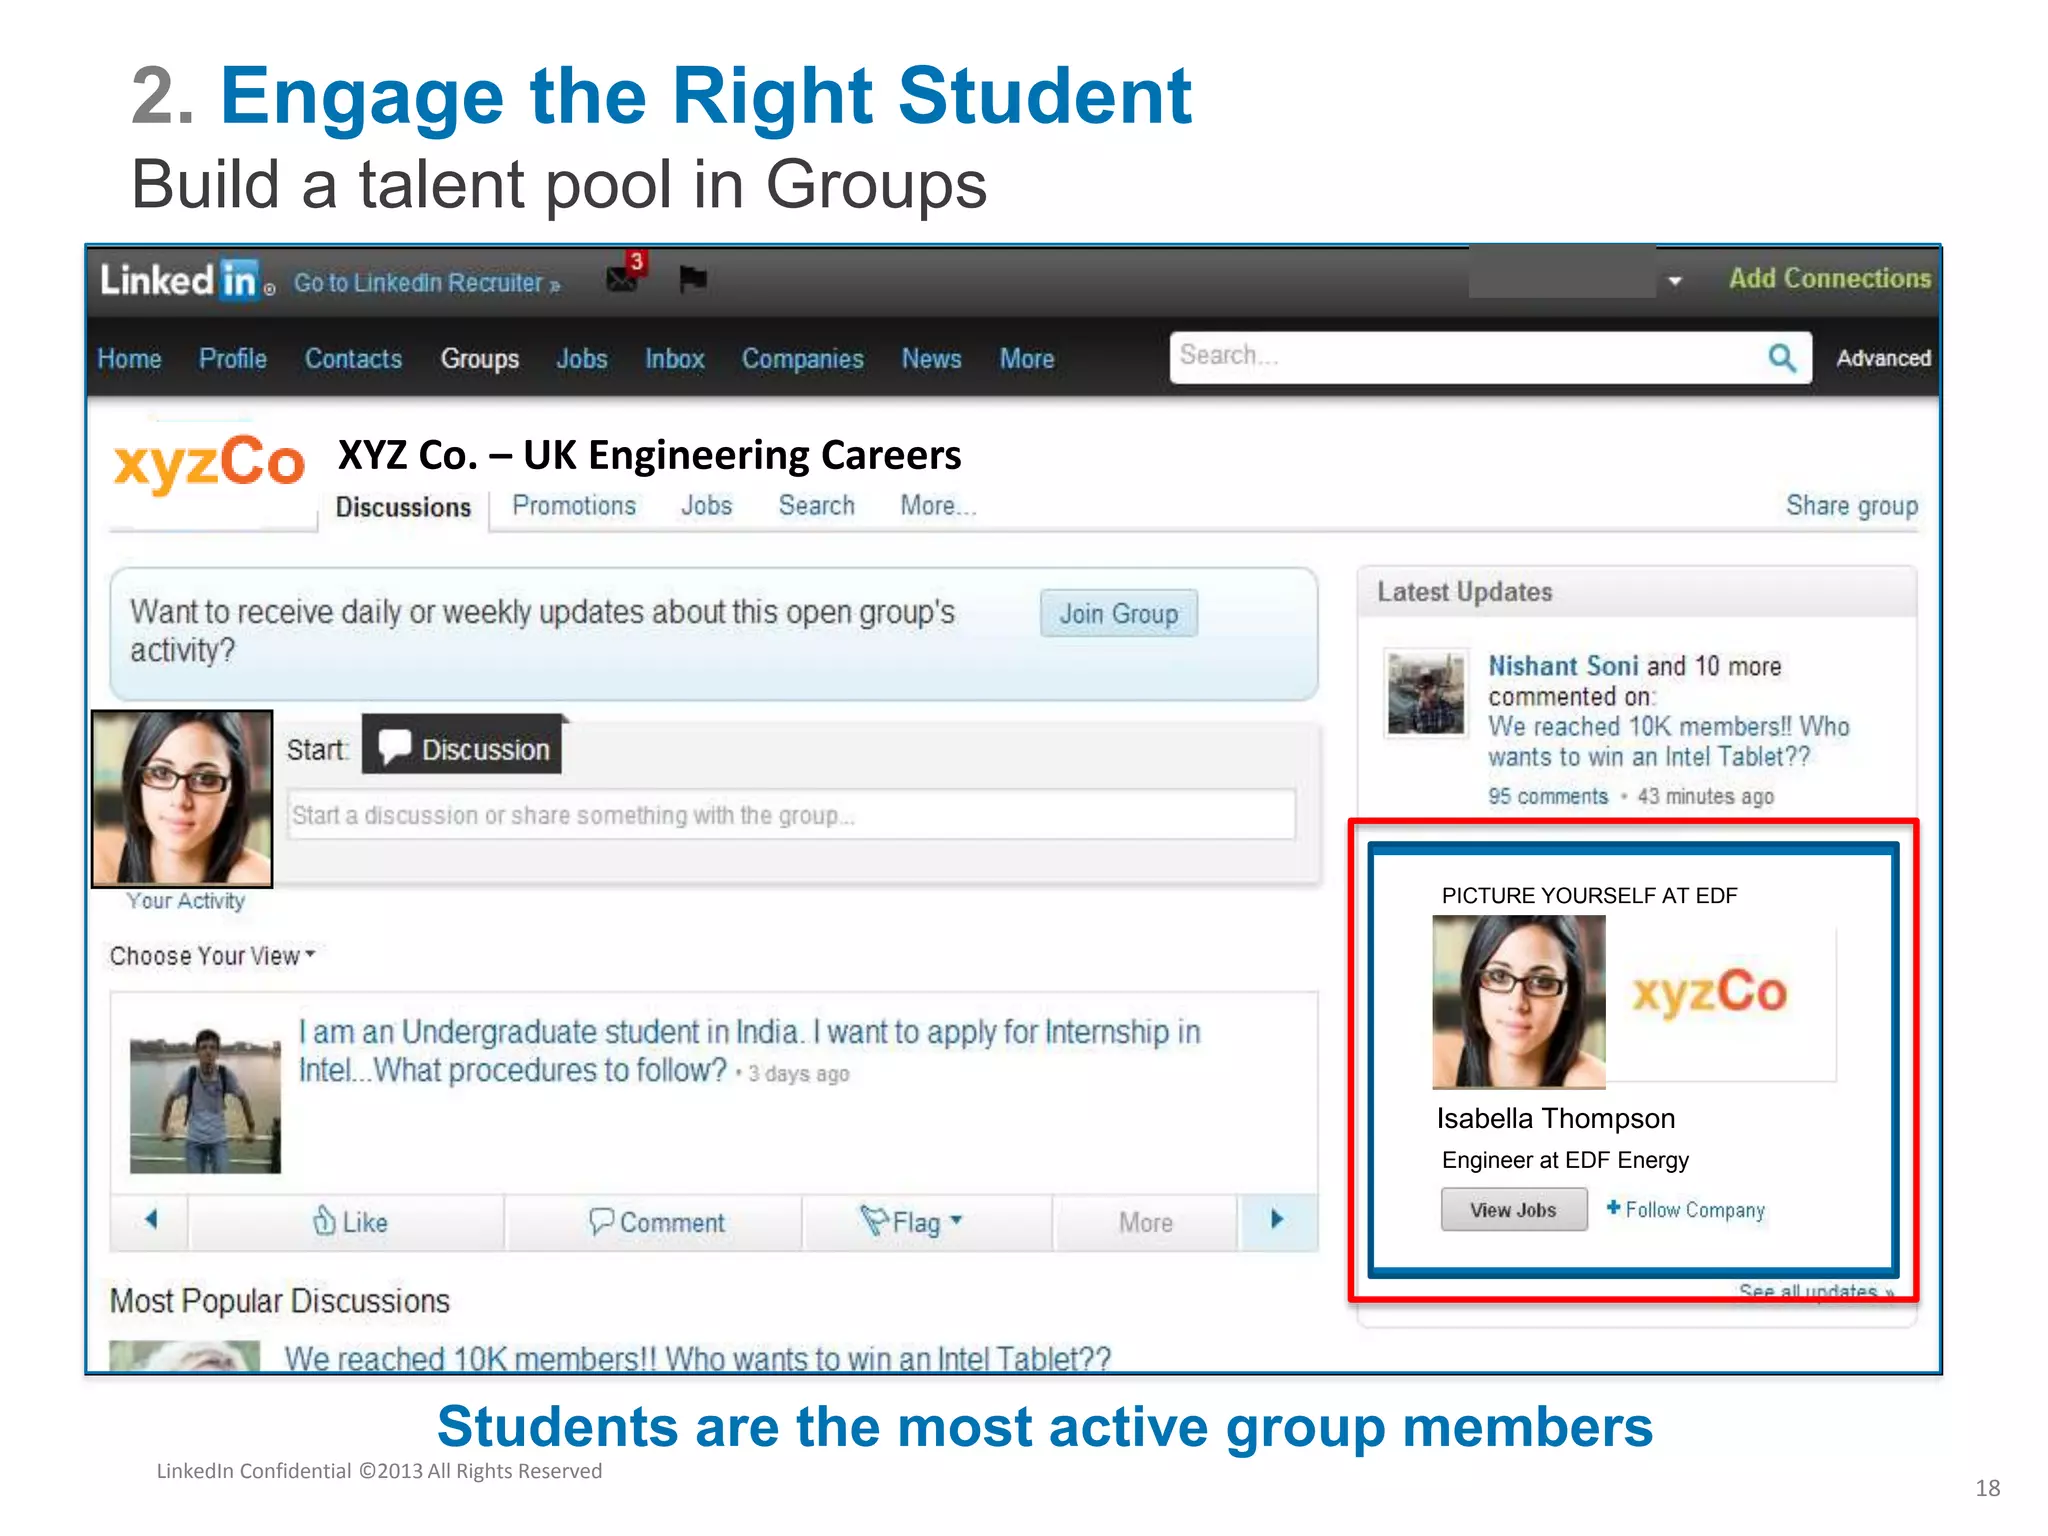Switch to the group Jobs tab

click(706, 506)
